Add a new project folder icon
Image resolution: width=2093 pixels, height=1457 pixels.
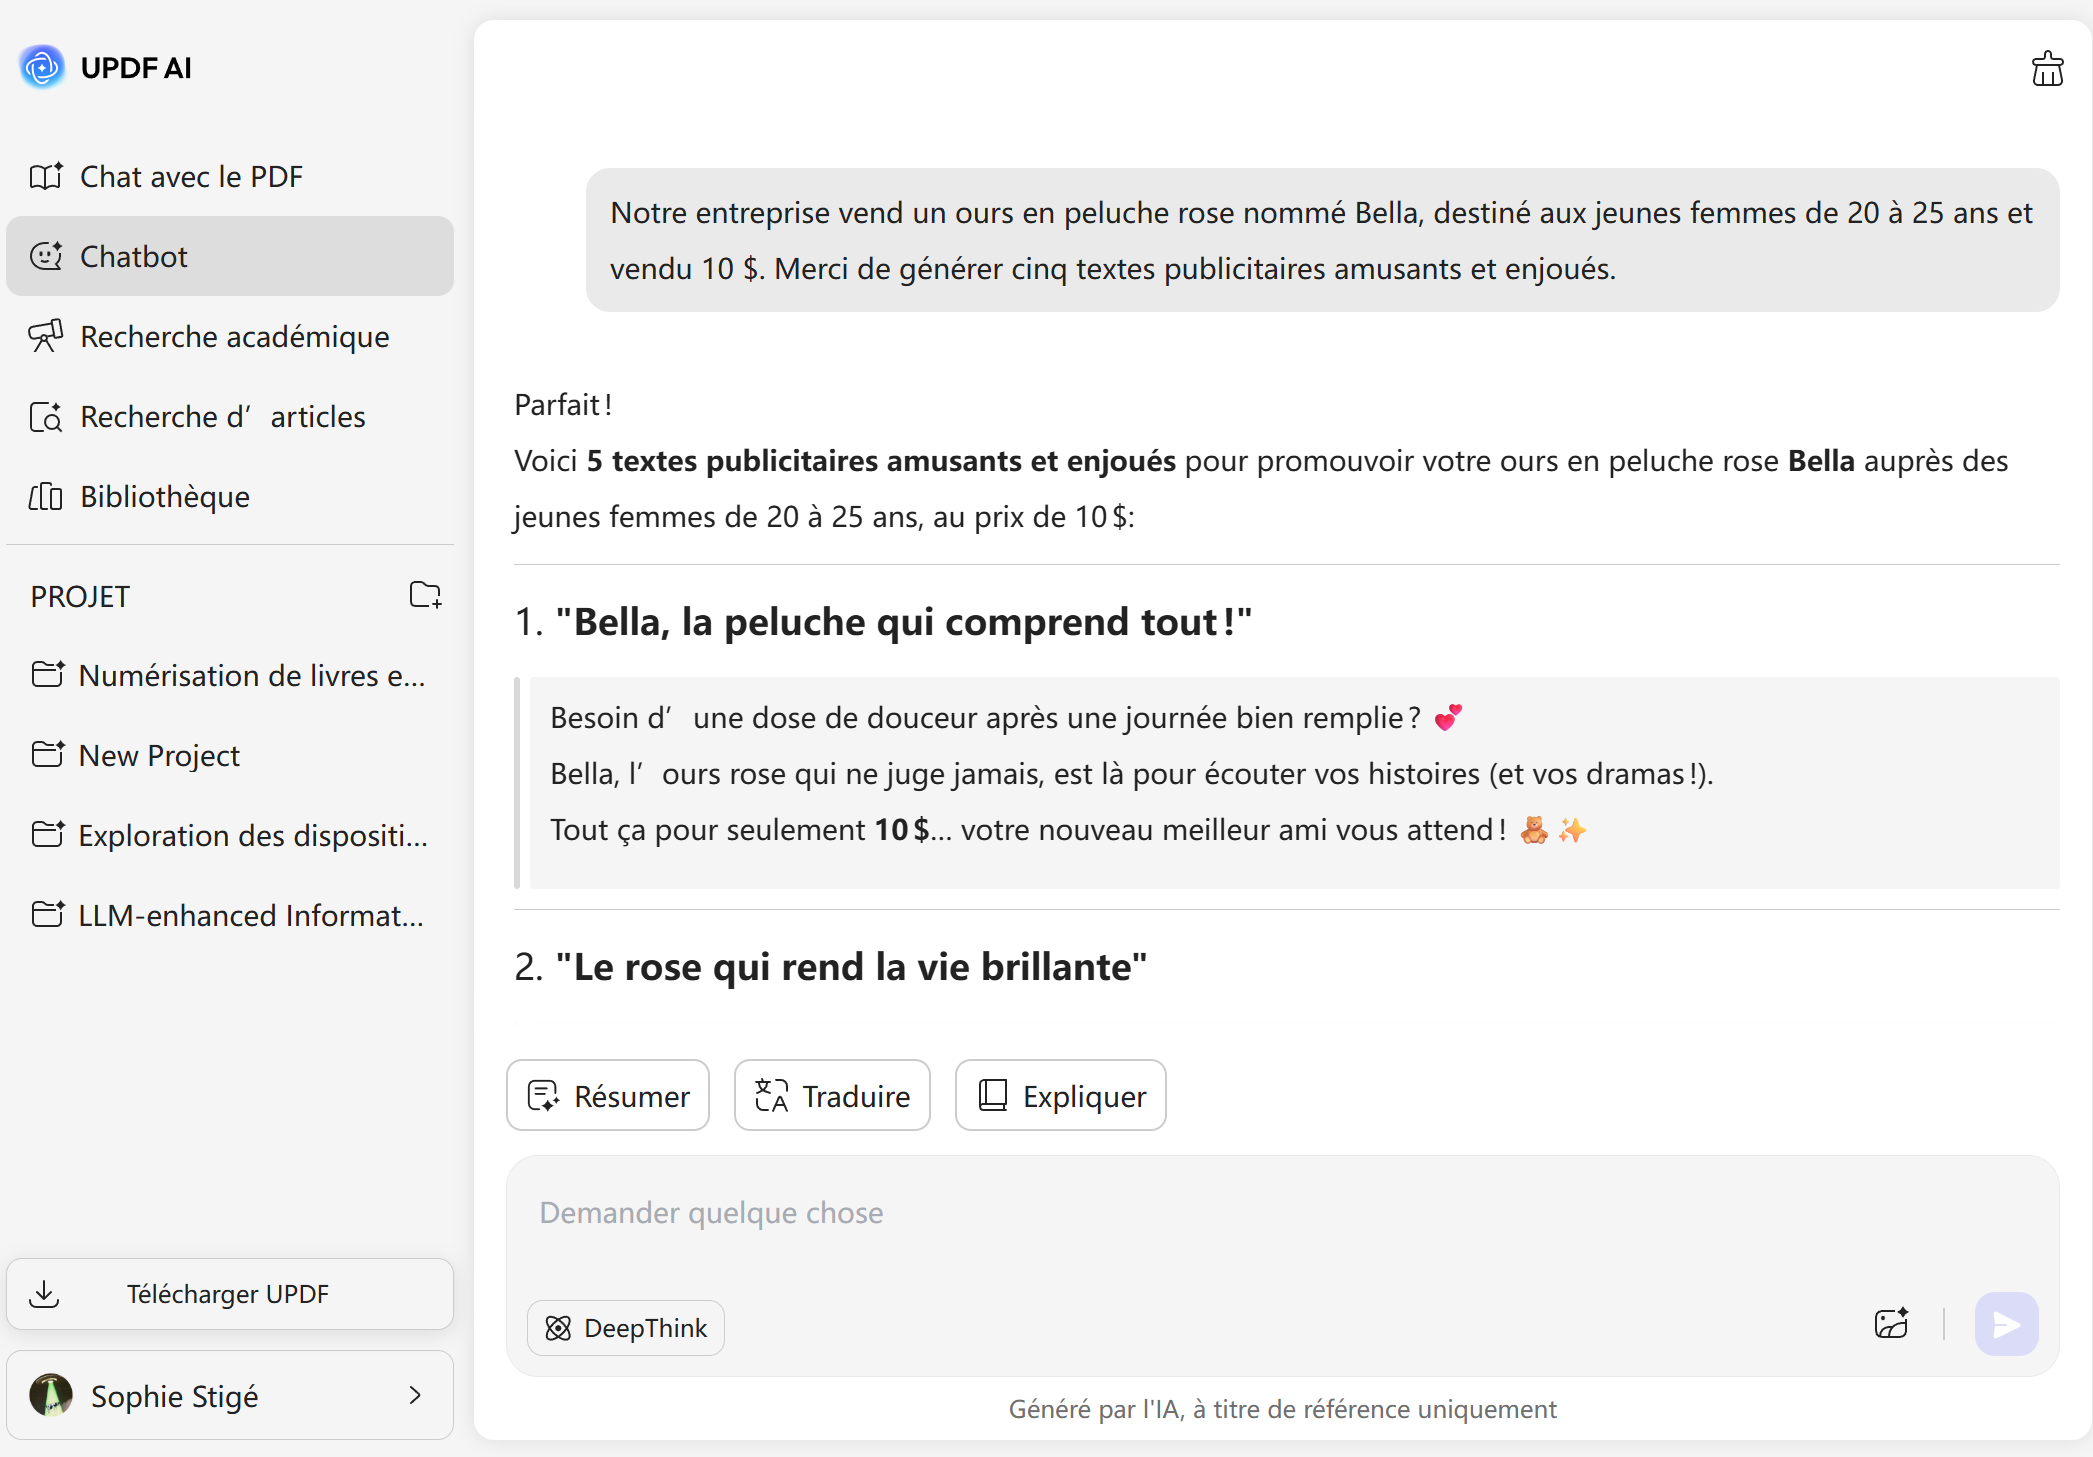coord(425,595)
